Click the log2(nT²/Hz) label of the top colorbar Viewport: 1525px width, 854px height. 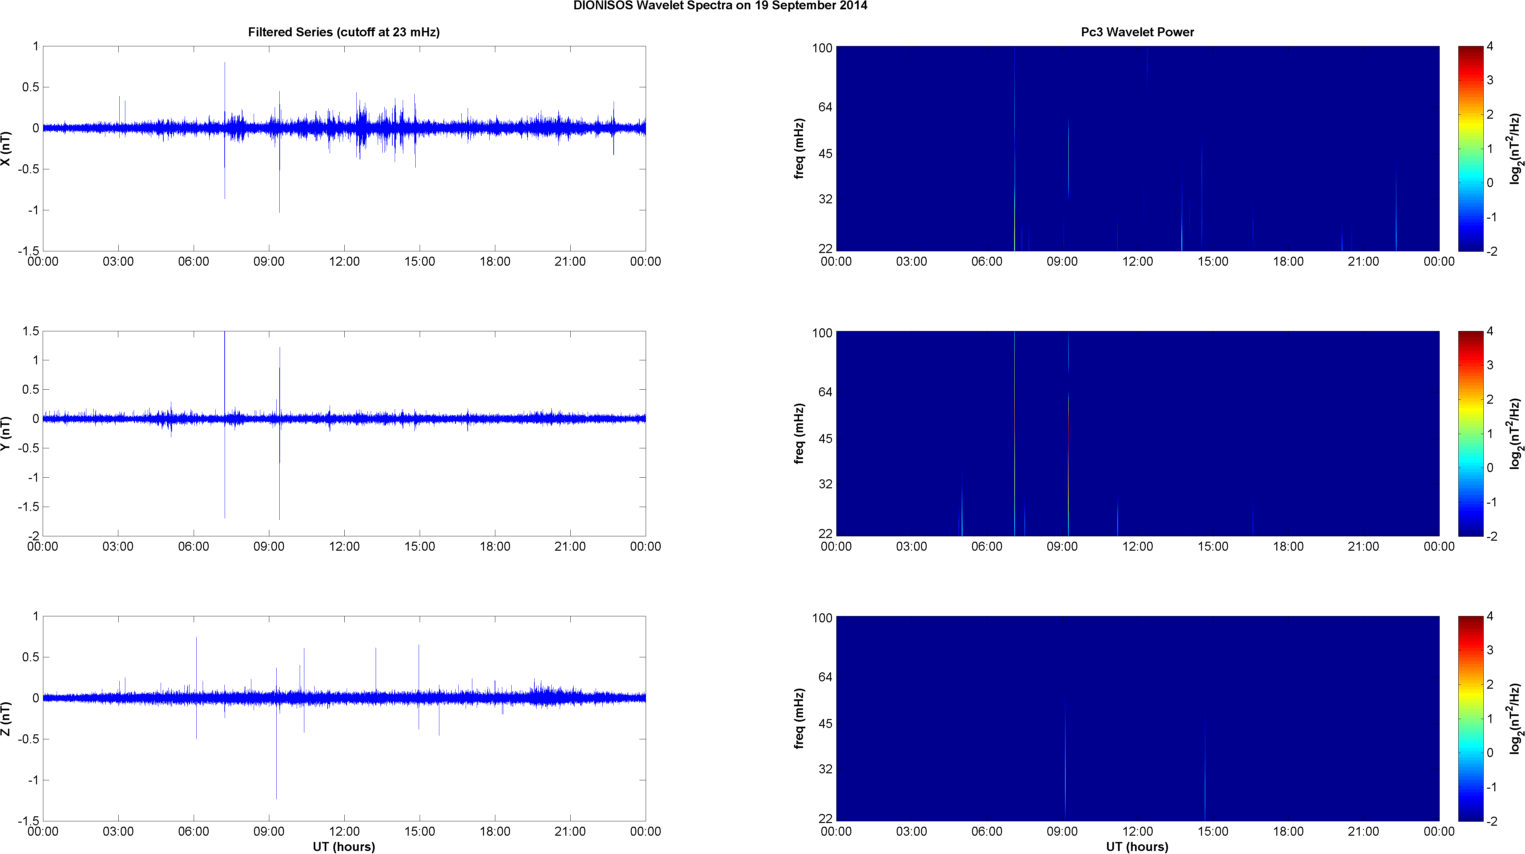(x=1516, y=149)
